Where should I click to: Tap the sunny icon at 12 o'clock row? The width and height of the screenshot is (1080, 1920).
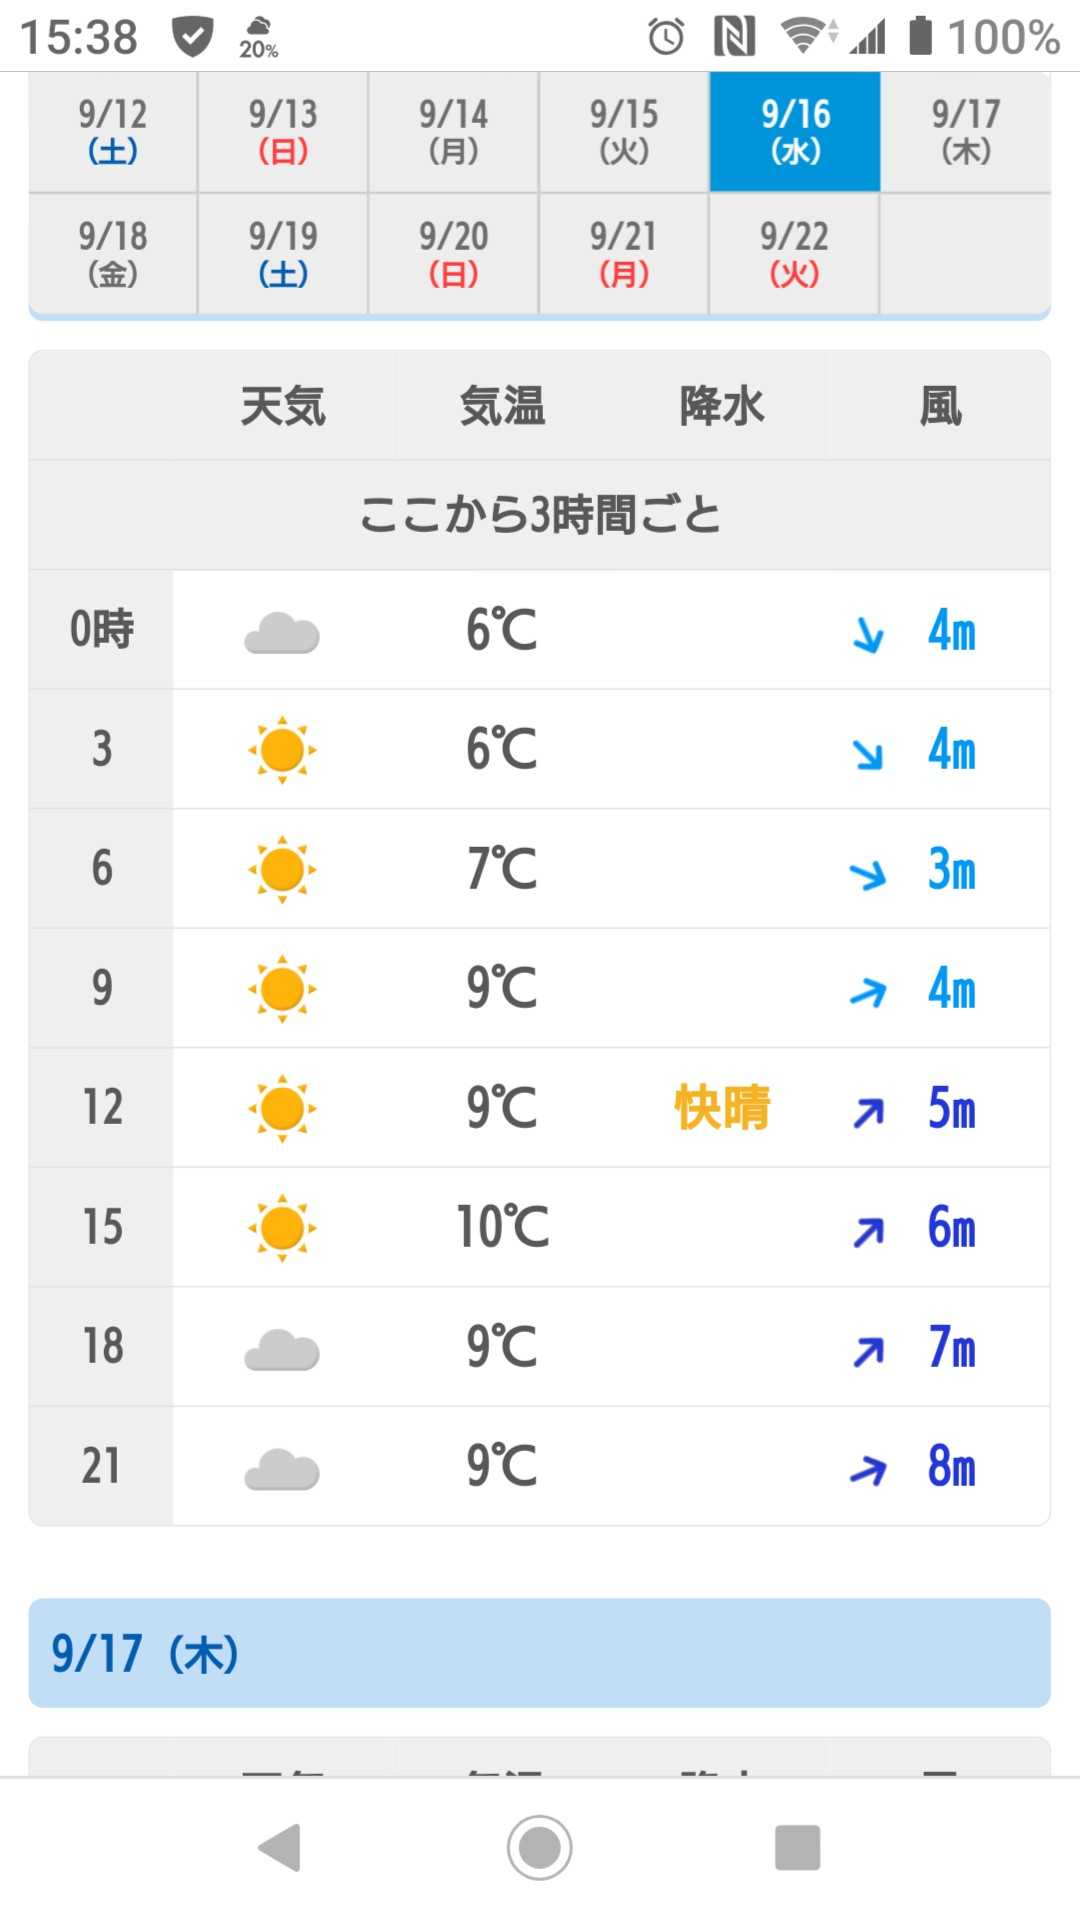click(282, 1108)
